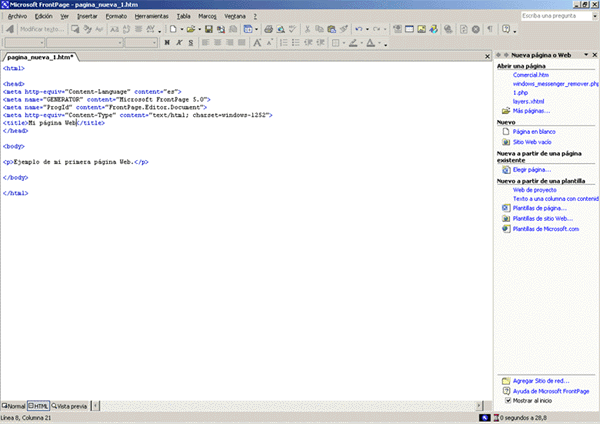Click the Format Painter brush icon
Viewport: 600px width, 424px height.
(x=344, y=29)
